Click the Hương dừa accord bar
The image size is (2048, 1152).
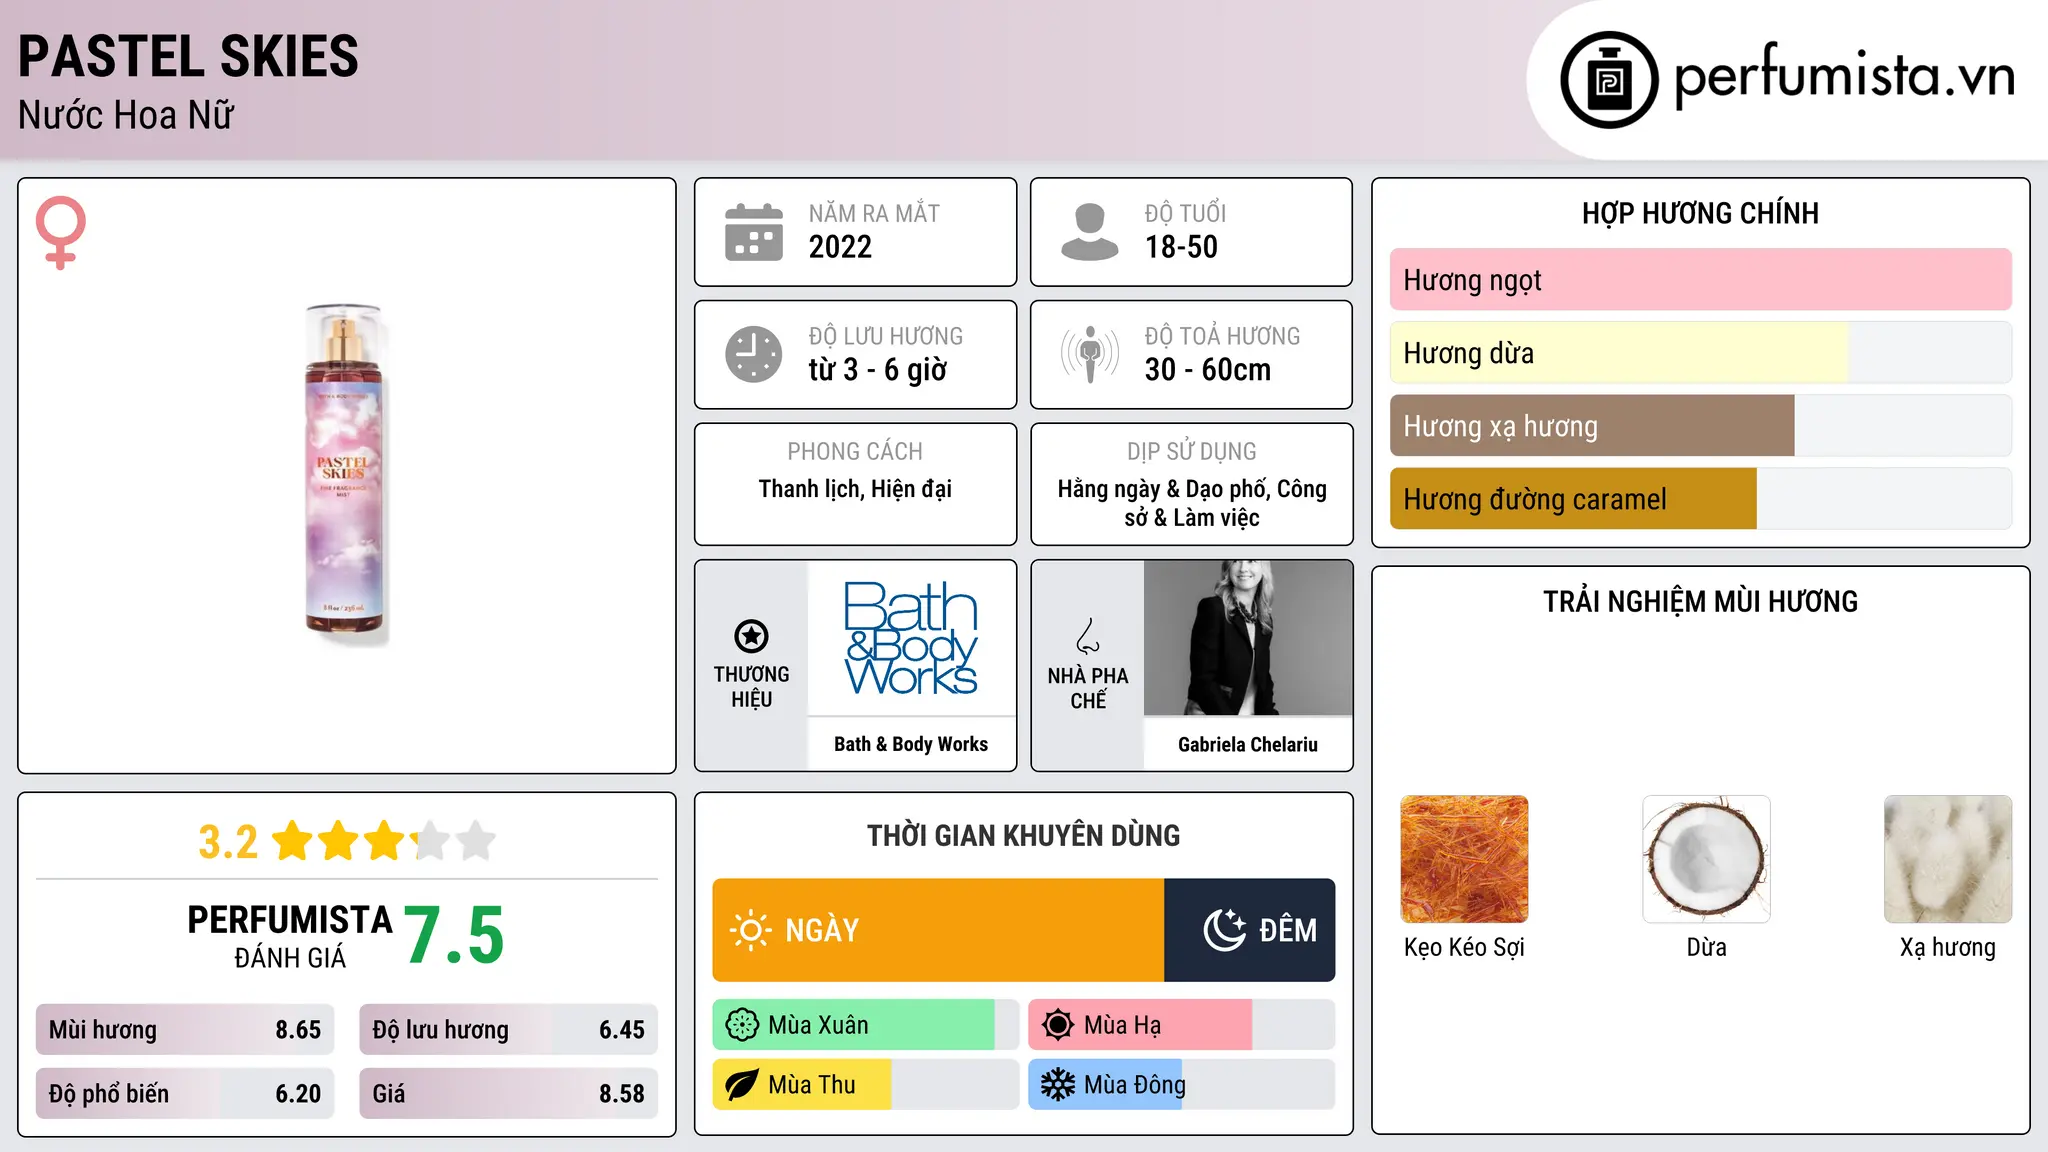[x=1700, y=353]
